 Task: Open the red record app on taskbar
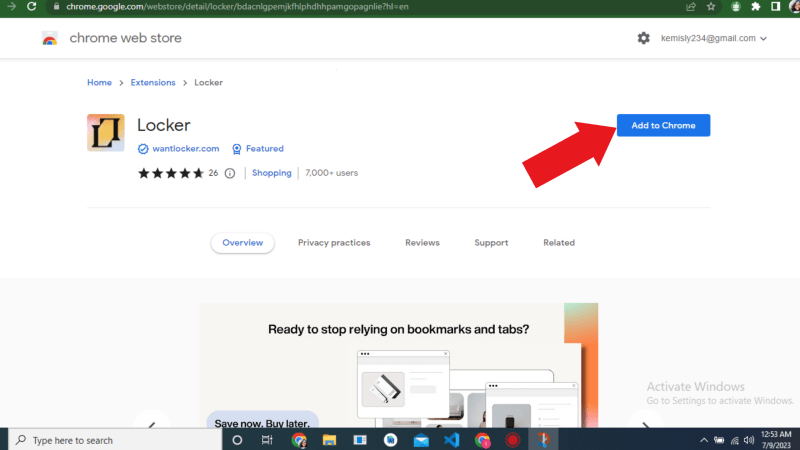(513, 440)
